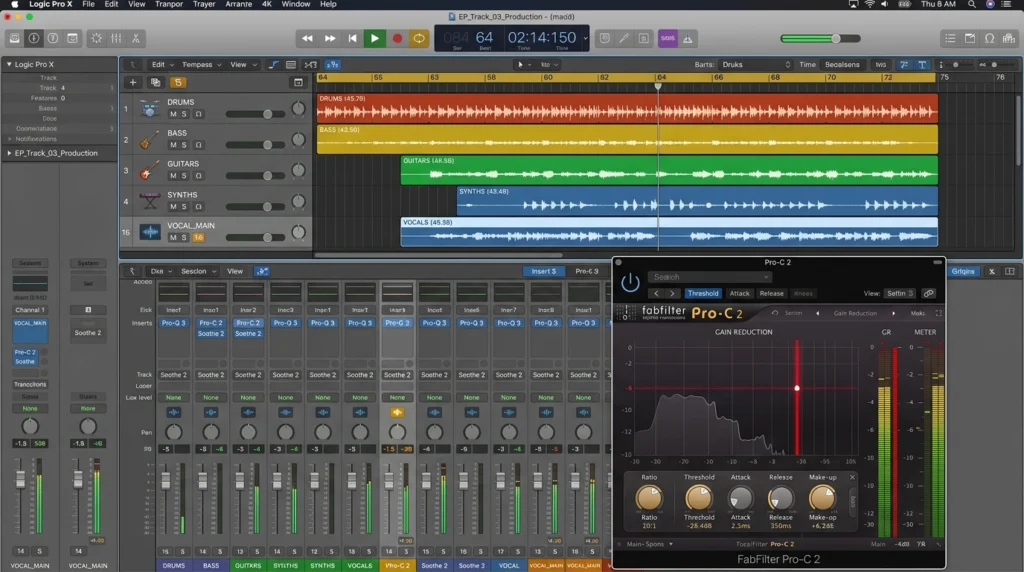The width and height of the screenshot is (1024, 572).
Task: Go to next preset arrow in Pro-C 2
Action: tap(672, 293)
